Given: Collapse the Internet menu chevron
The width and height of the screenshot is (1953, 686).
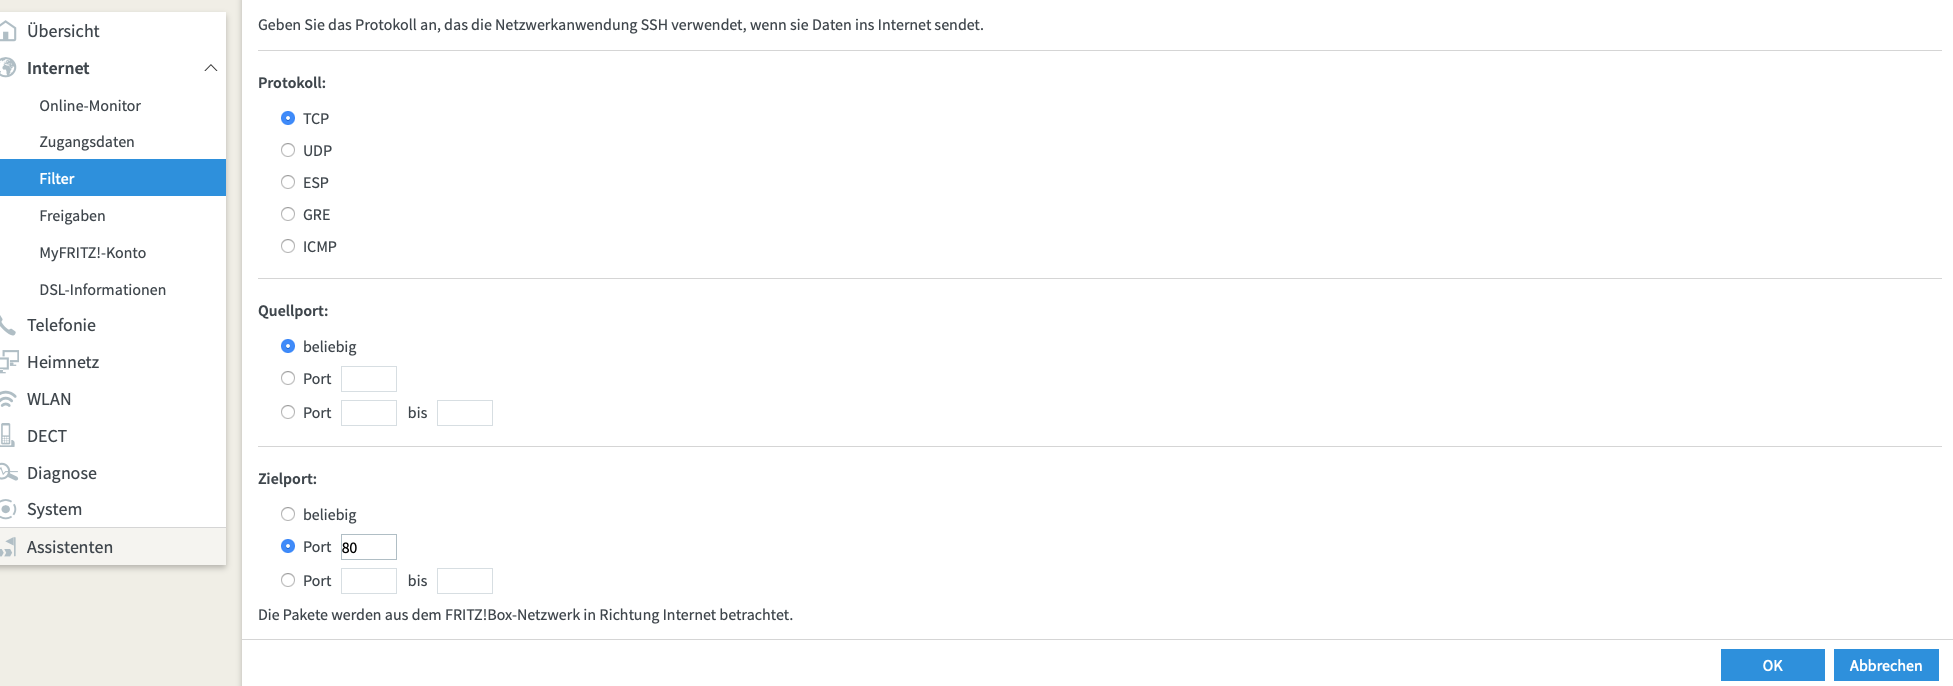Looking at the screenshot, I should [210, 68].
